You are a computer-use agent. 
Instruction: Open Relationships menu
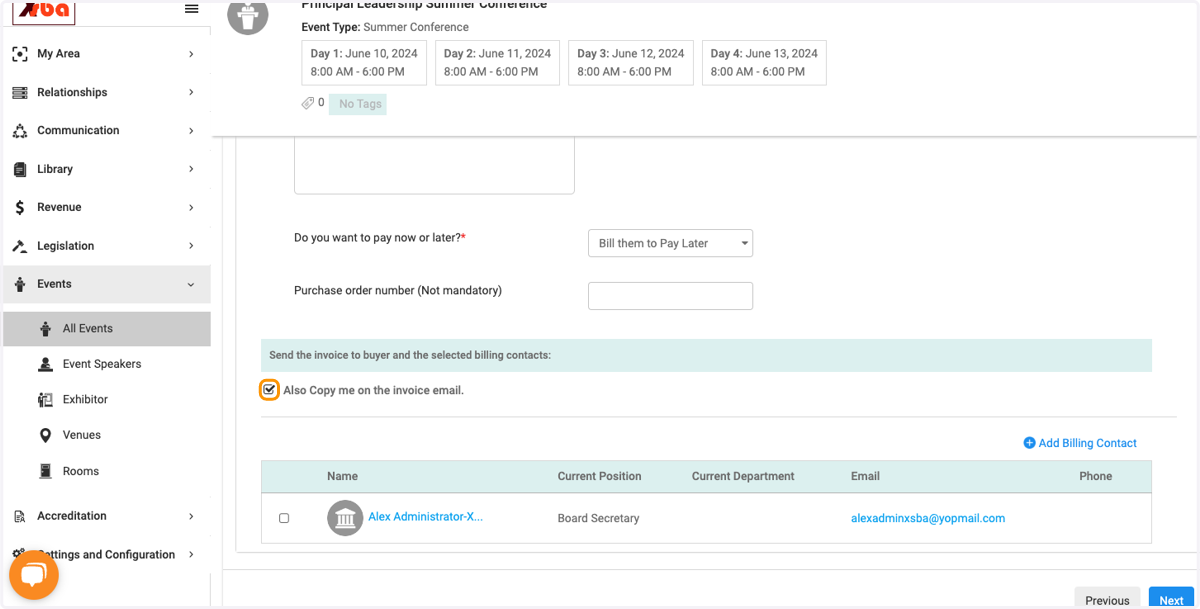click(x=107, y=92)
